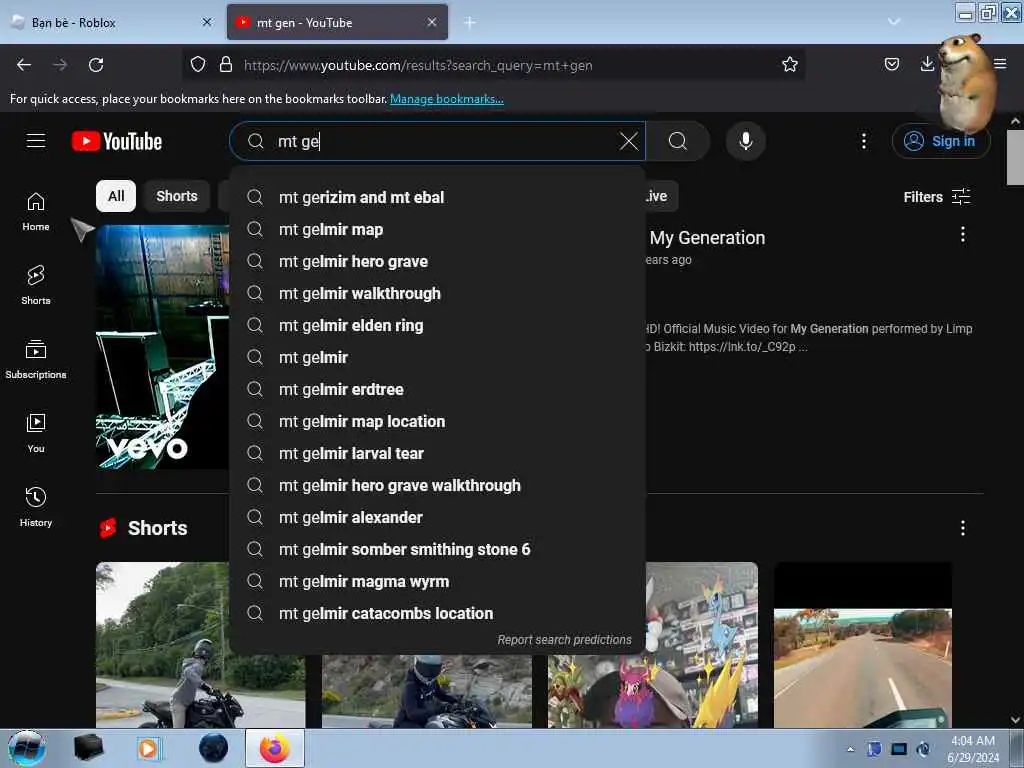
Task: Choose suggestion mt gelmir larval tear
Action: (x=438, y=453)
